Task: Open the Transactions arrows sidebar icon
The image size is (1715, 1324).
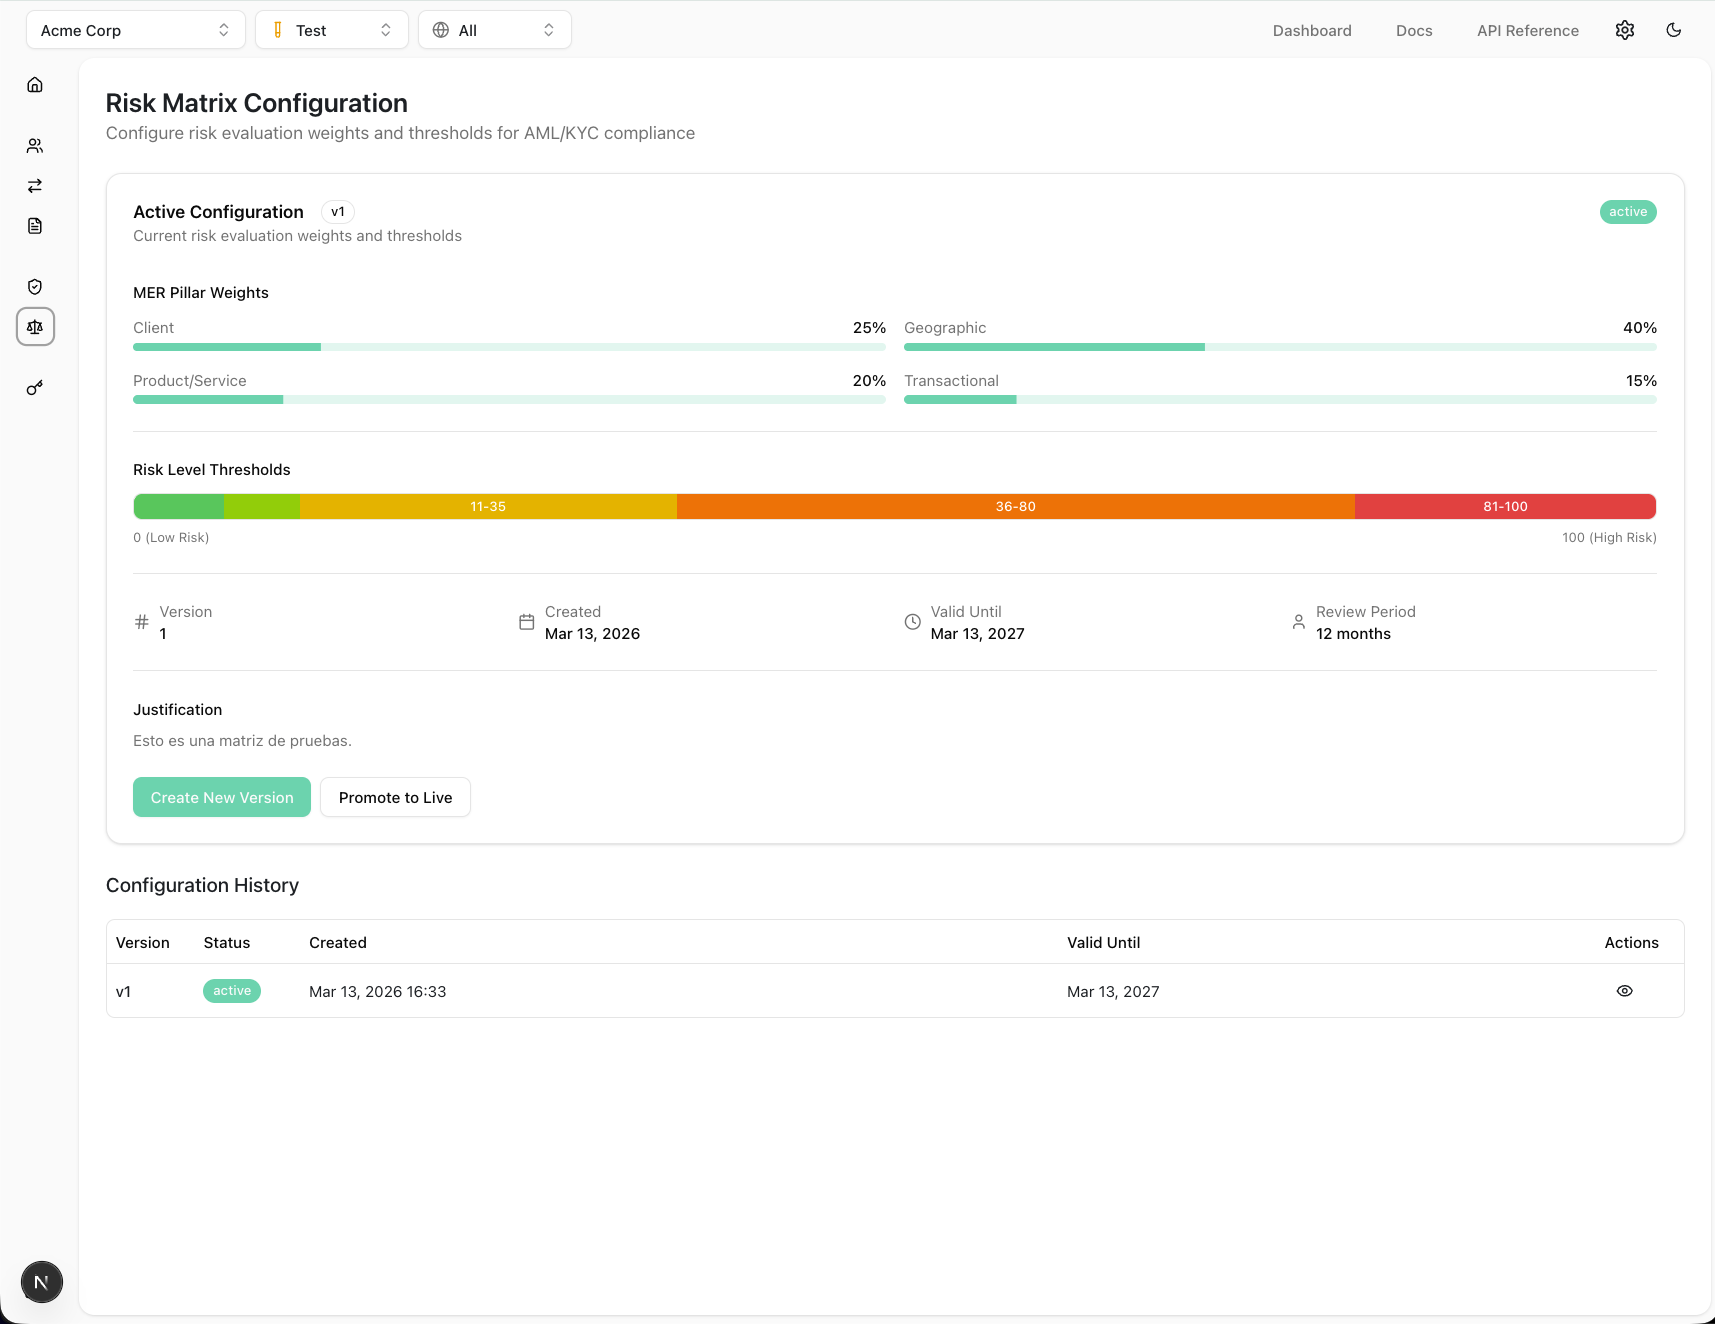Action: pos(35,186)
